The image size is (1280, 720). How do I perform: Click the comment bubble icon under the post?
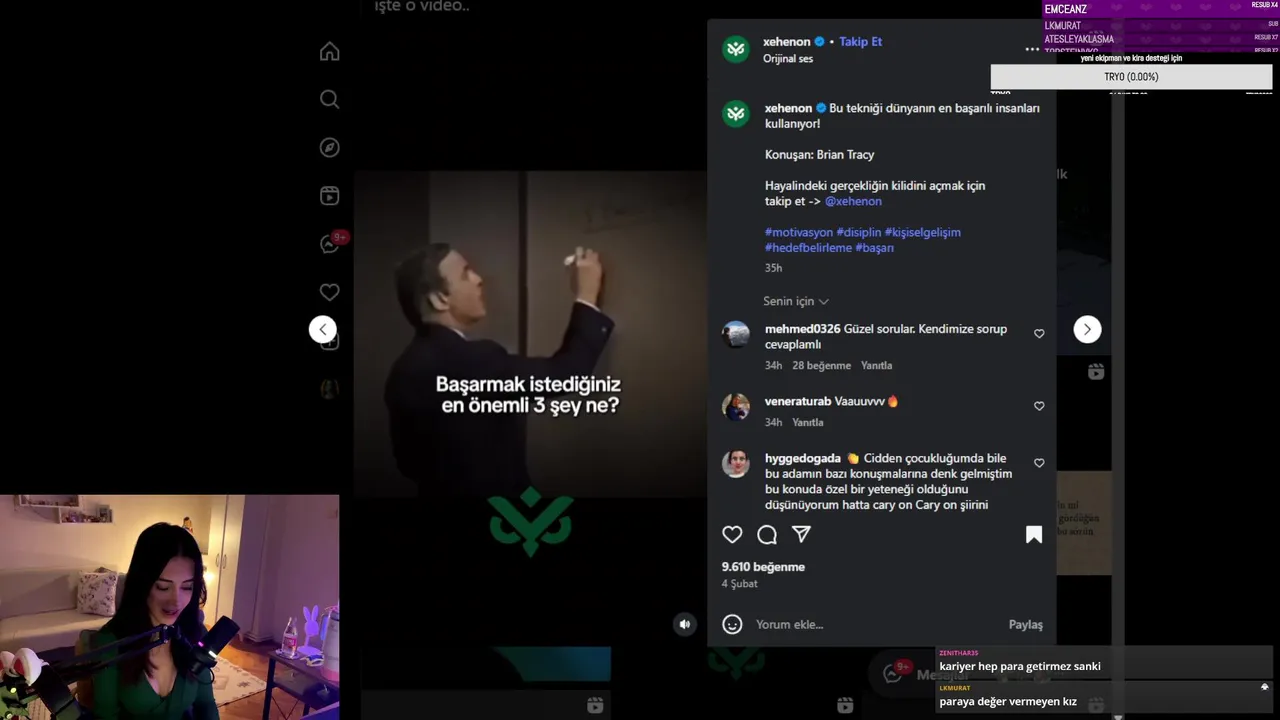coord(767,535)
